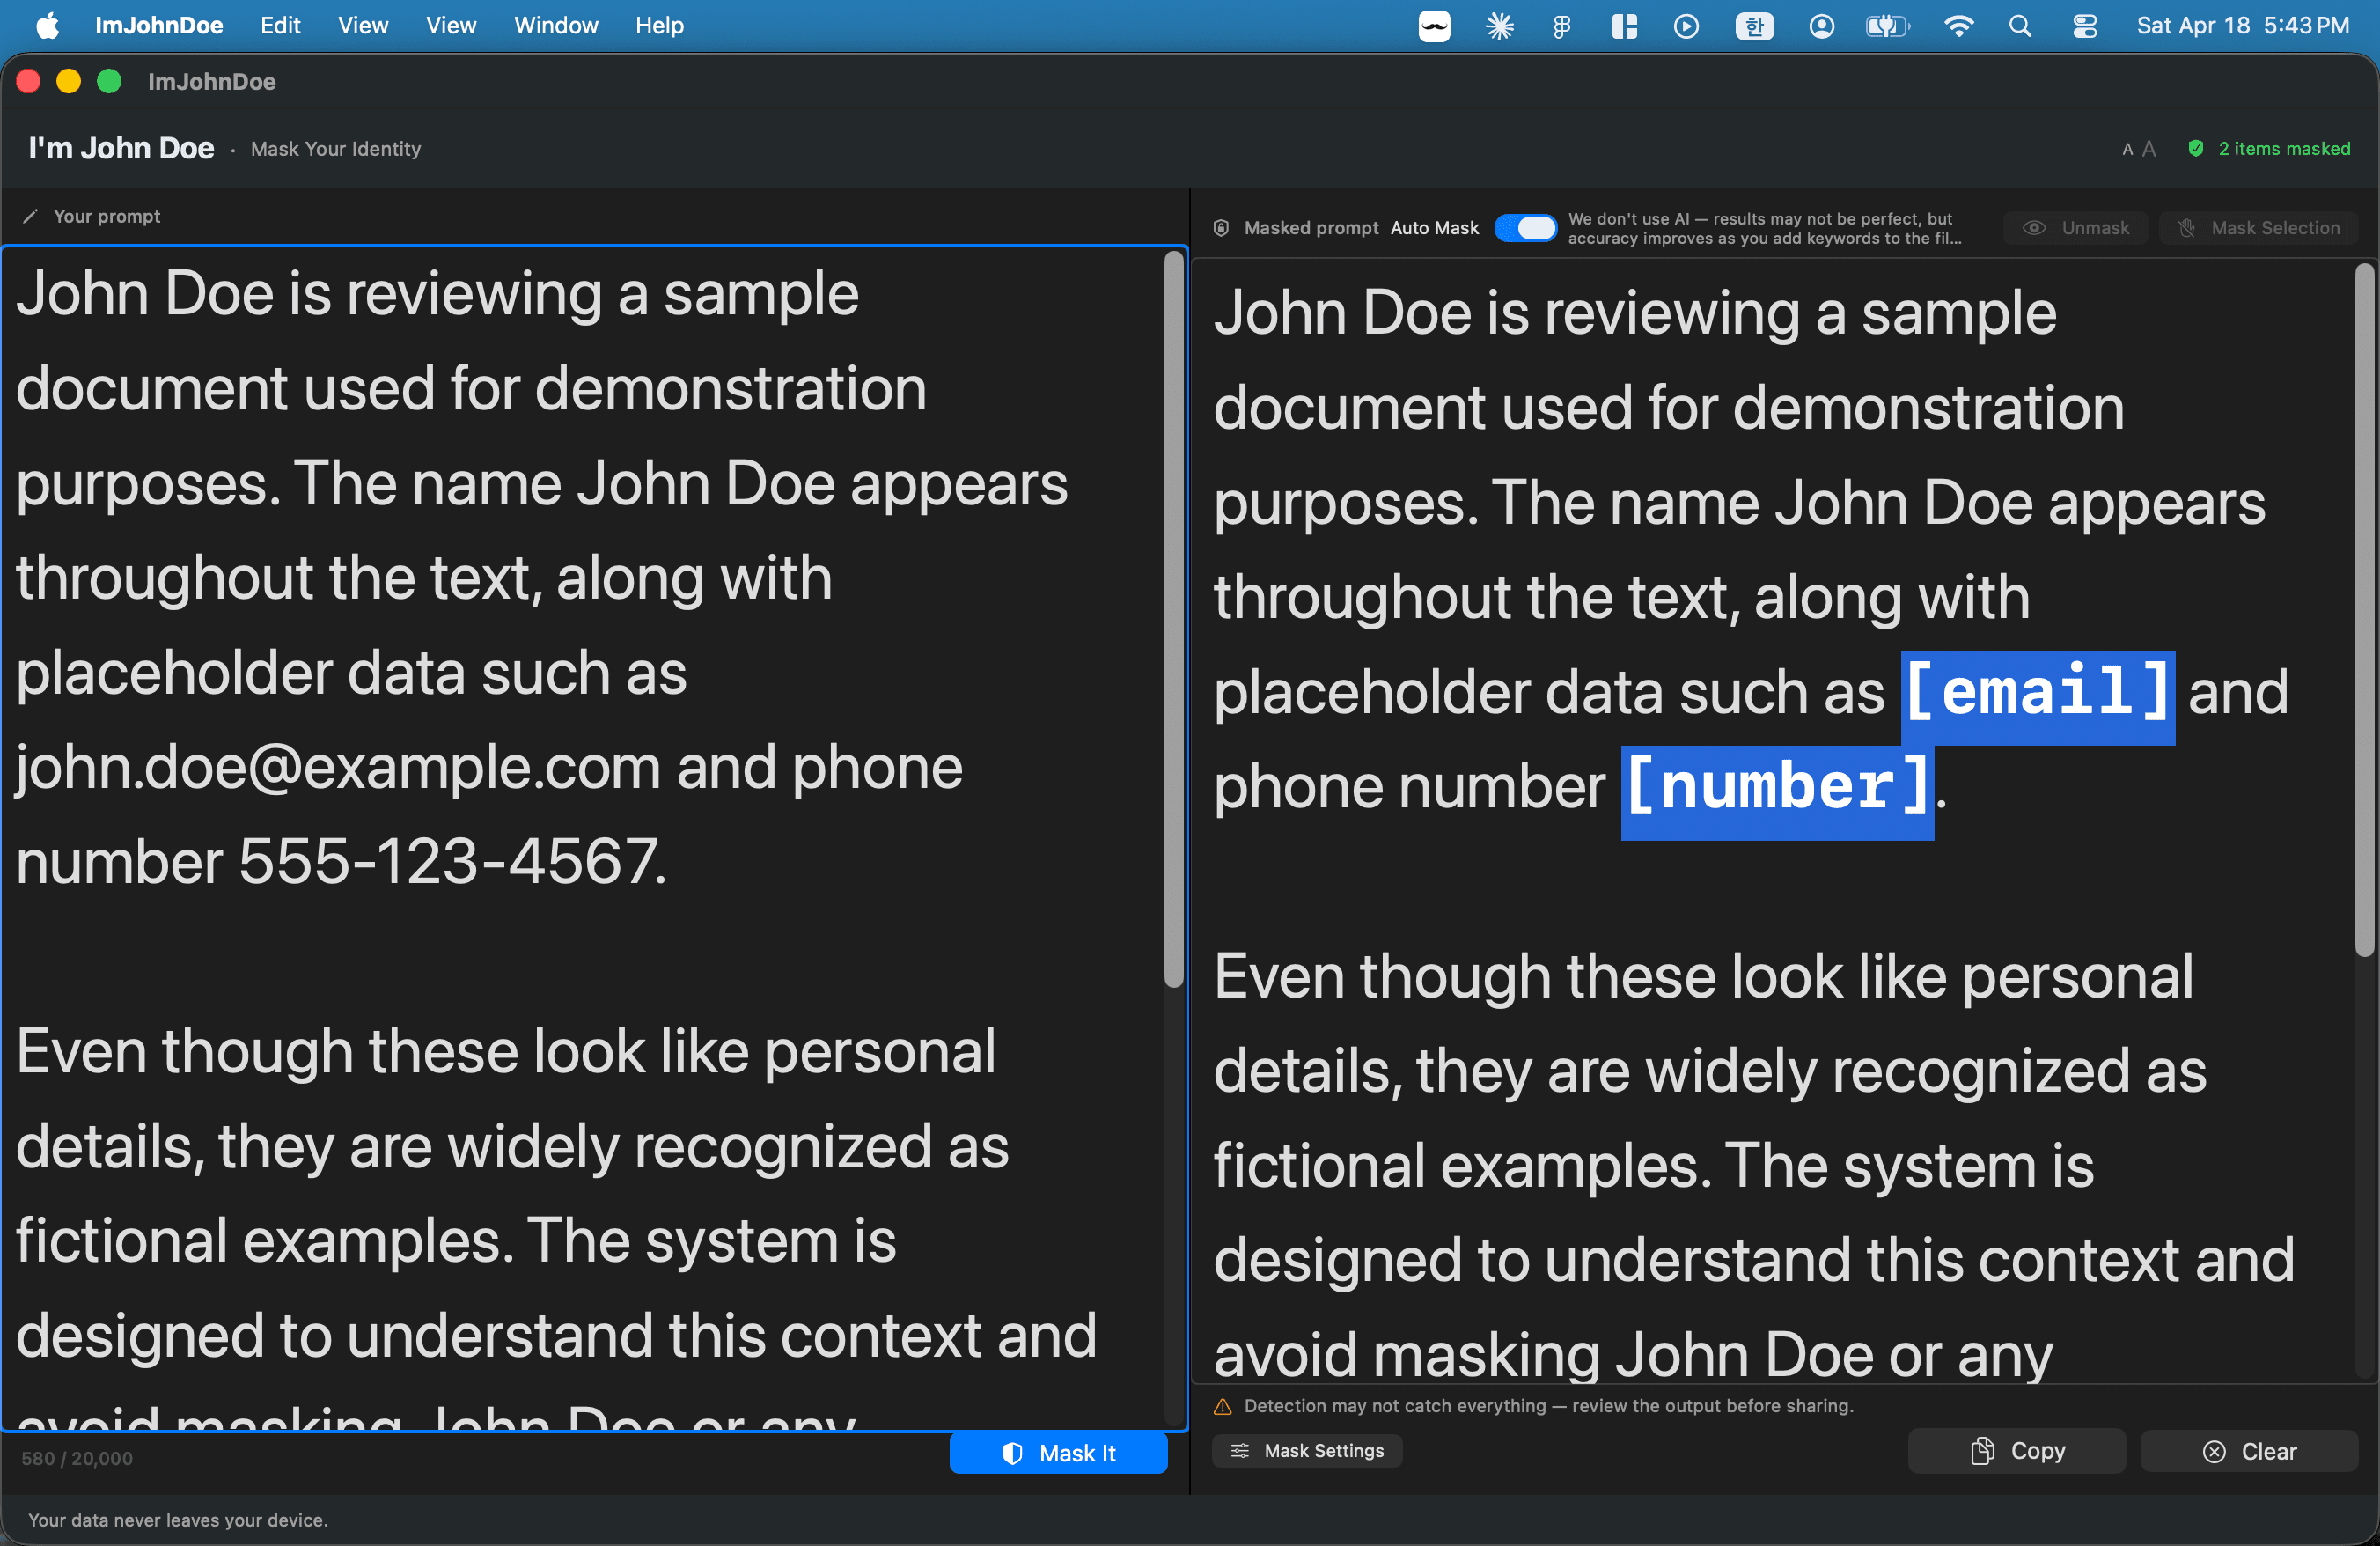Open the battery status menu

coord(1888,26)
